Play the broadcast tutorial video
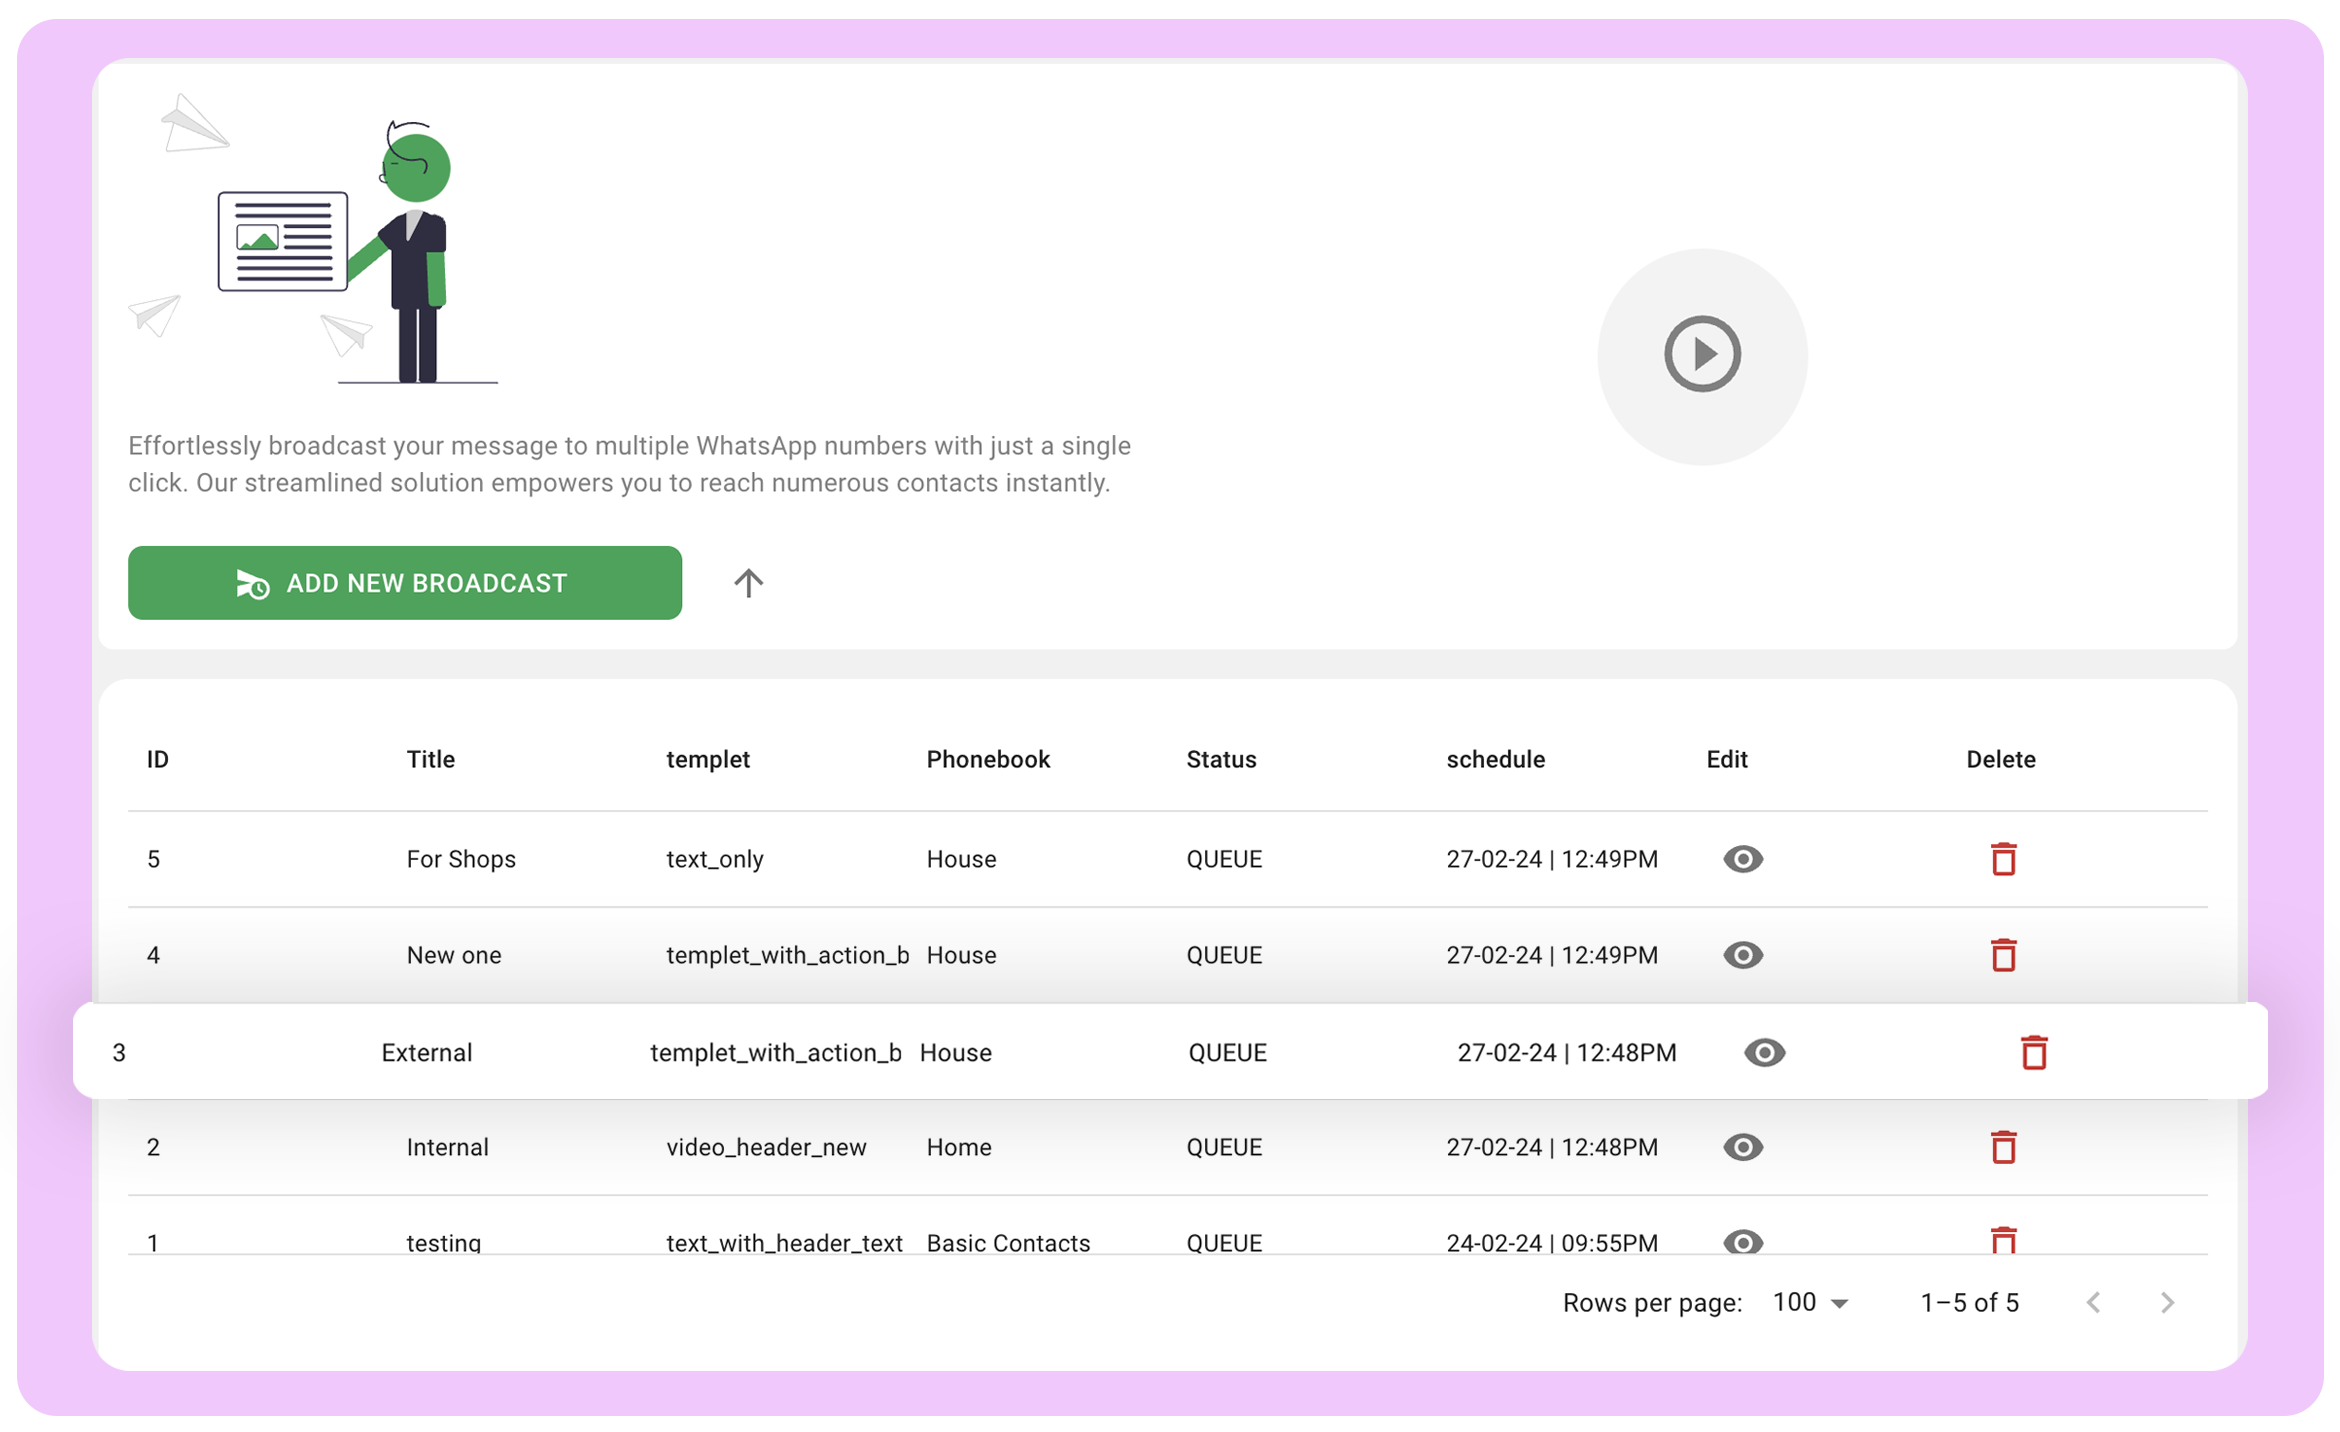The width and height of the screenshot is (2340, 1432). tap(1702, 354)
